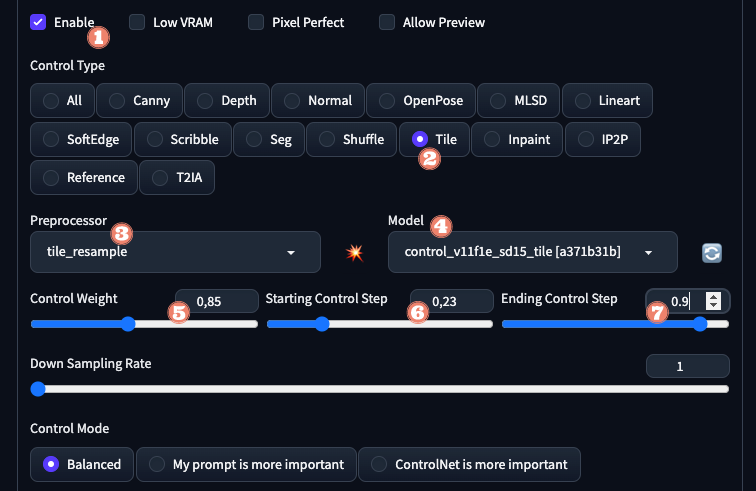Uncheck the Enable checkbox
The height and width of the screenshot is (491, 756).
click(x=38, y=22)
